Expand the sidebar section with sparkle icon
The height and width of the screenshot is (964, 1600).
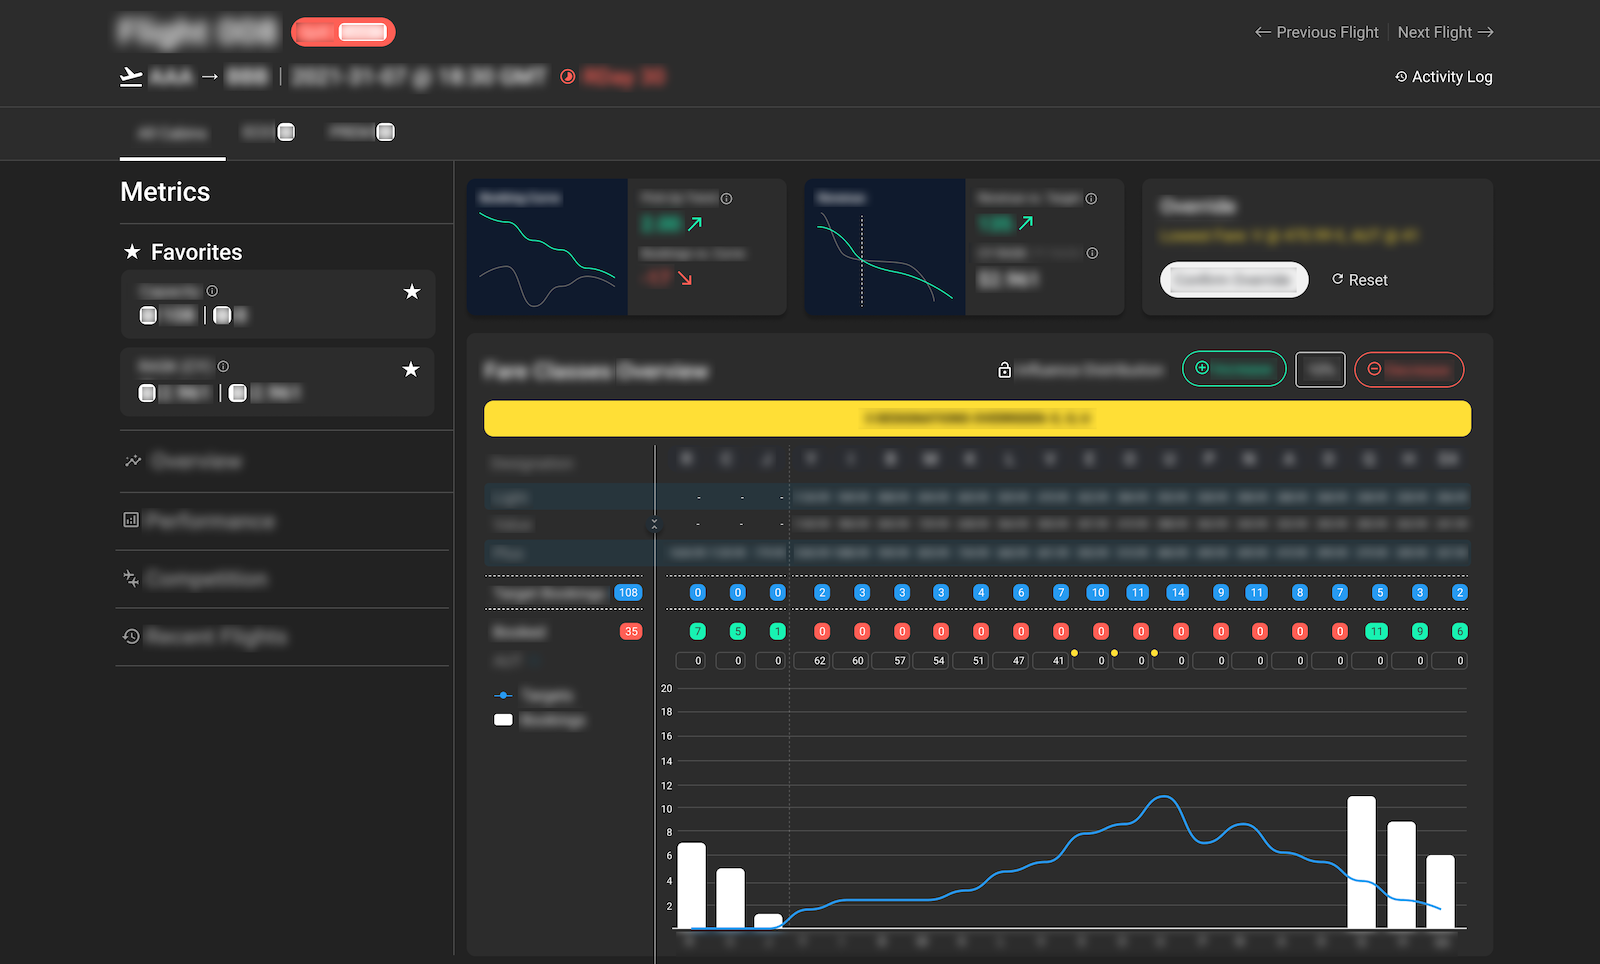[x=131, y=579]
